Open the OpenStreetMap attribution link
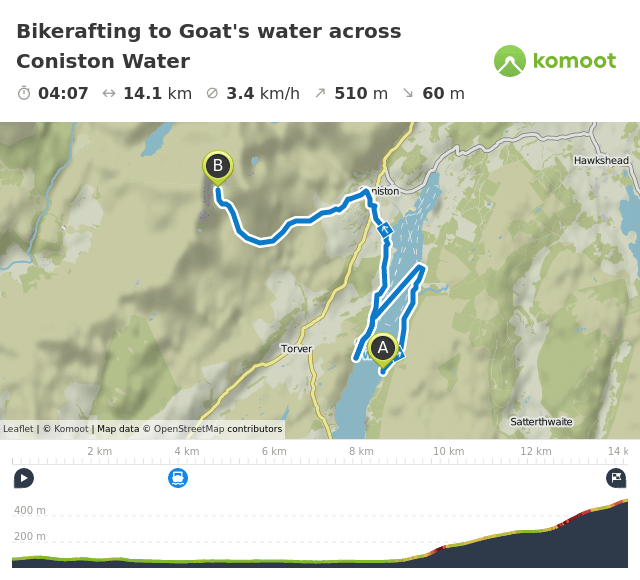Screen dimensions: 640x580 coord(189,429)
